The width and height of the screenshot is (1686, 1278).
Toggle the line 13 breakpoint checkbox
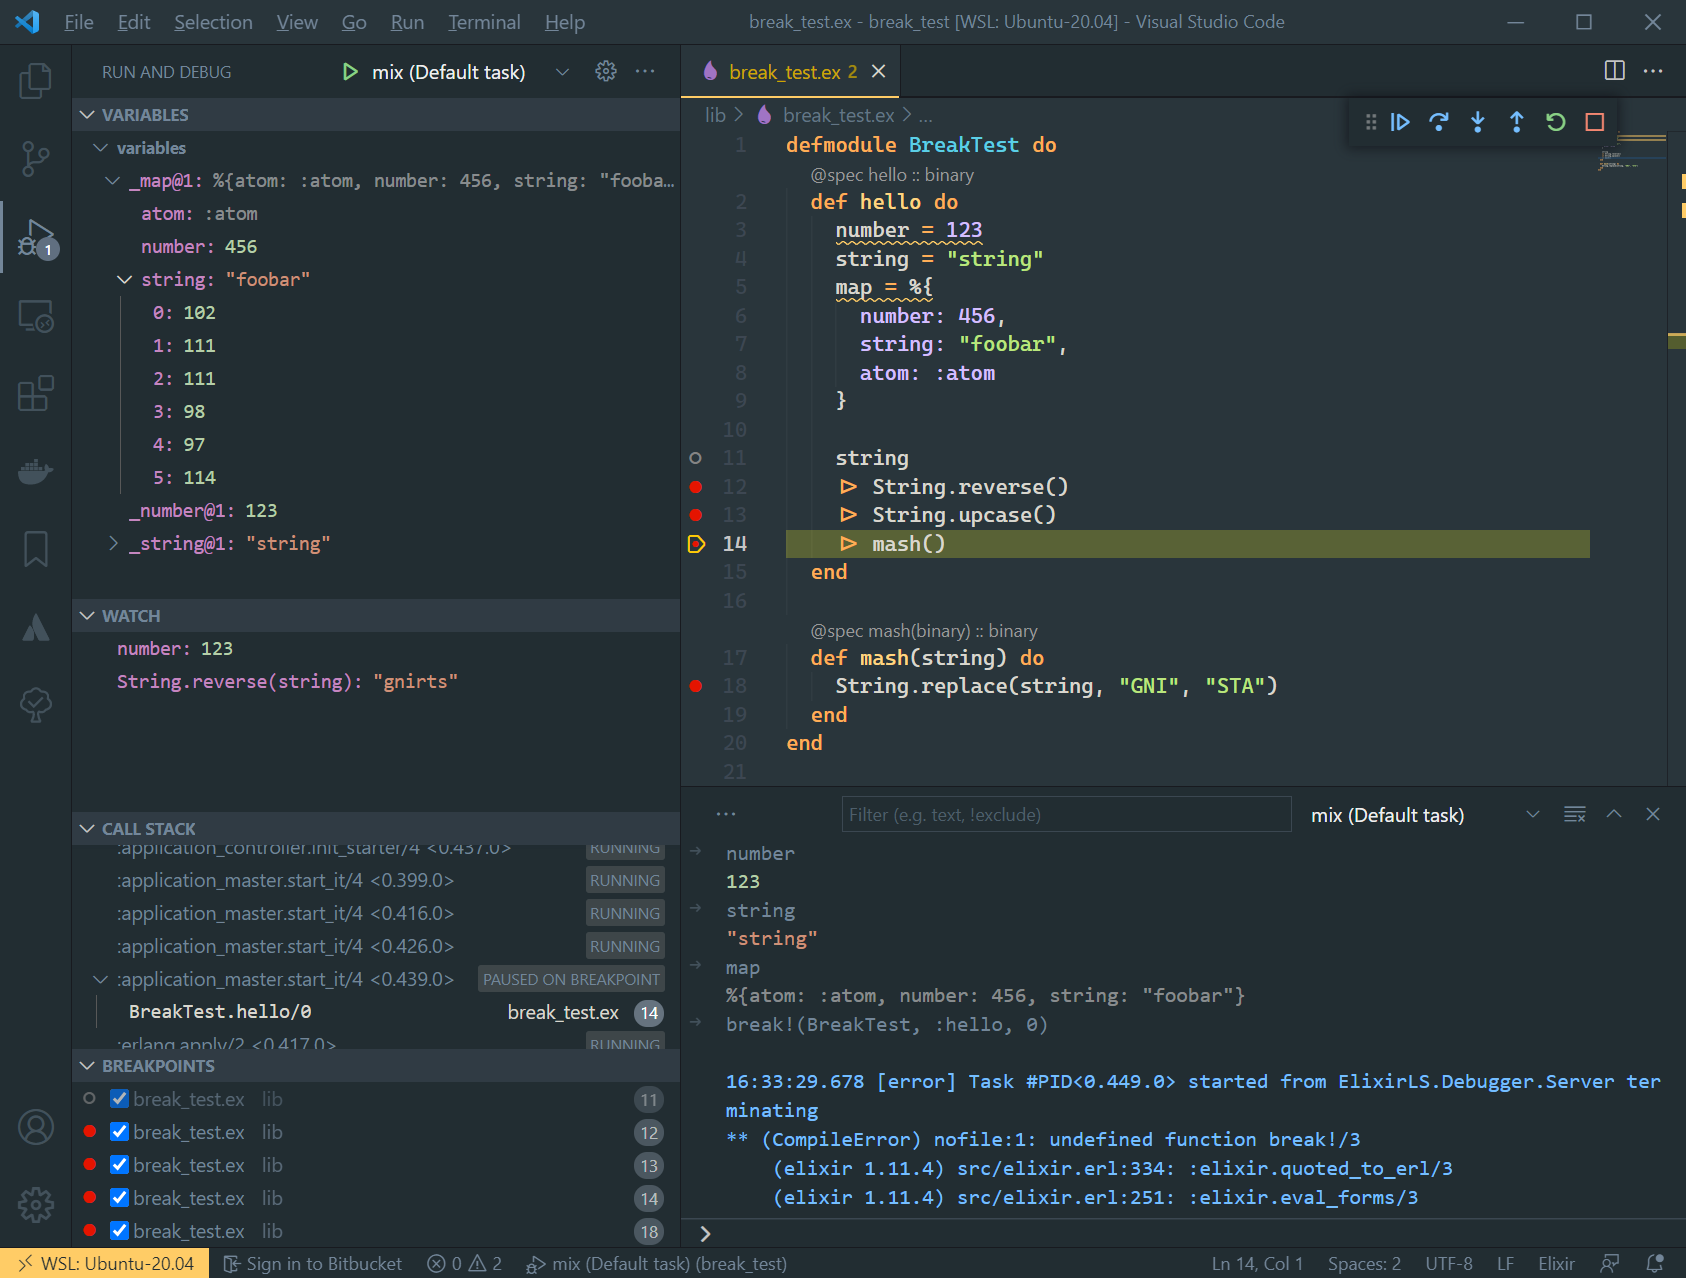click(119, 1165)
